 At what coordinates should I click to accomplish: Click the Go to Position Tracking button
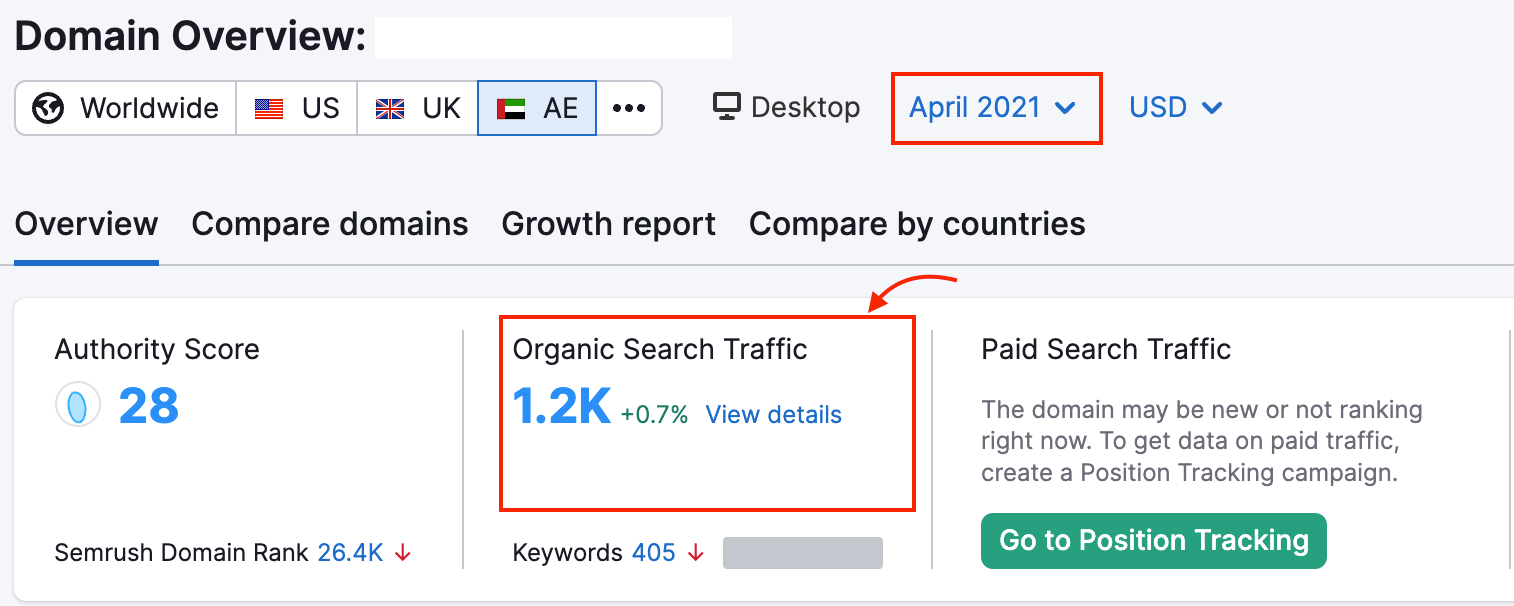click(x=1153, y=541)
